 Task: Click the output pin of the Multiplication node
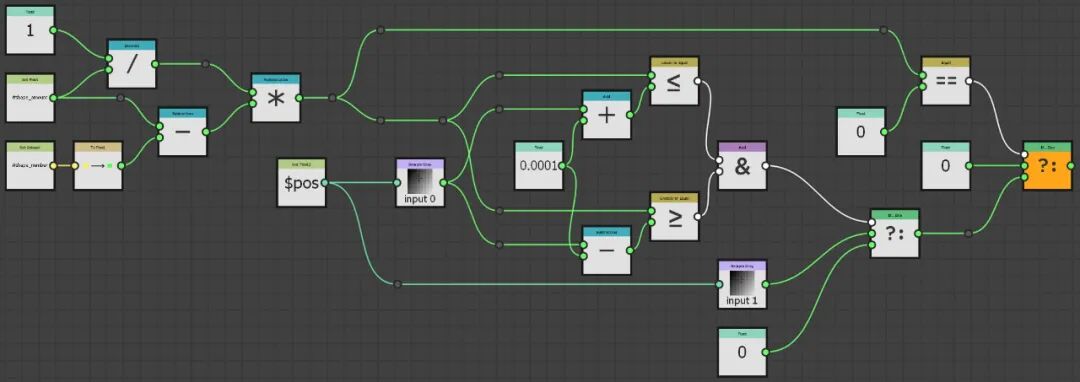(299, 98)
